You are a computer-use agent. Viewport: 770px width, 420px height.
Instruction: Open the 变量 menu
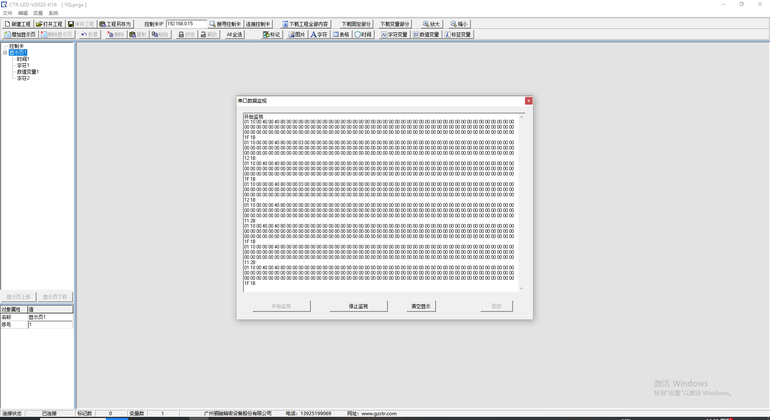38,13
